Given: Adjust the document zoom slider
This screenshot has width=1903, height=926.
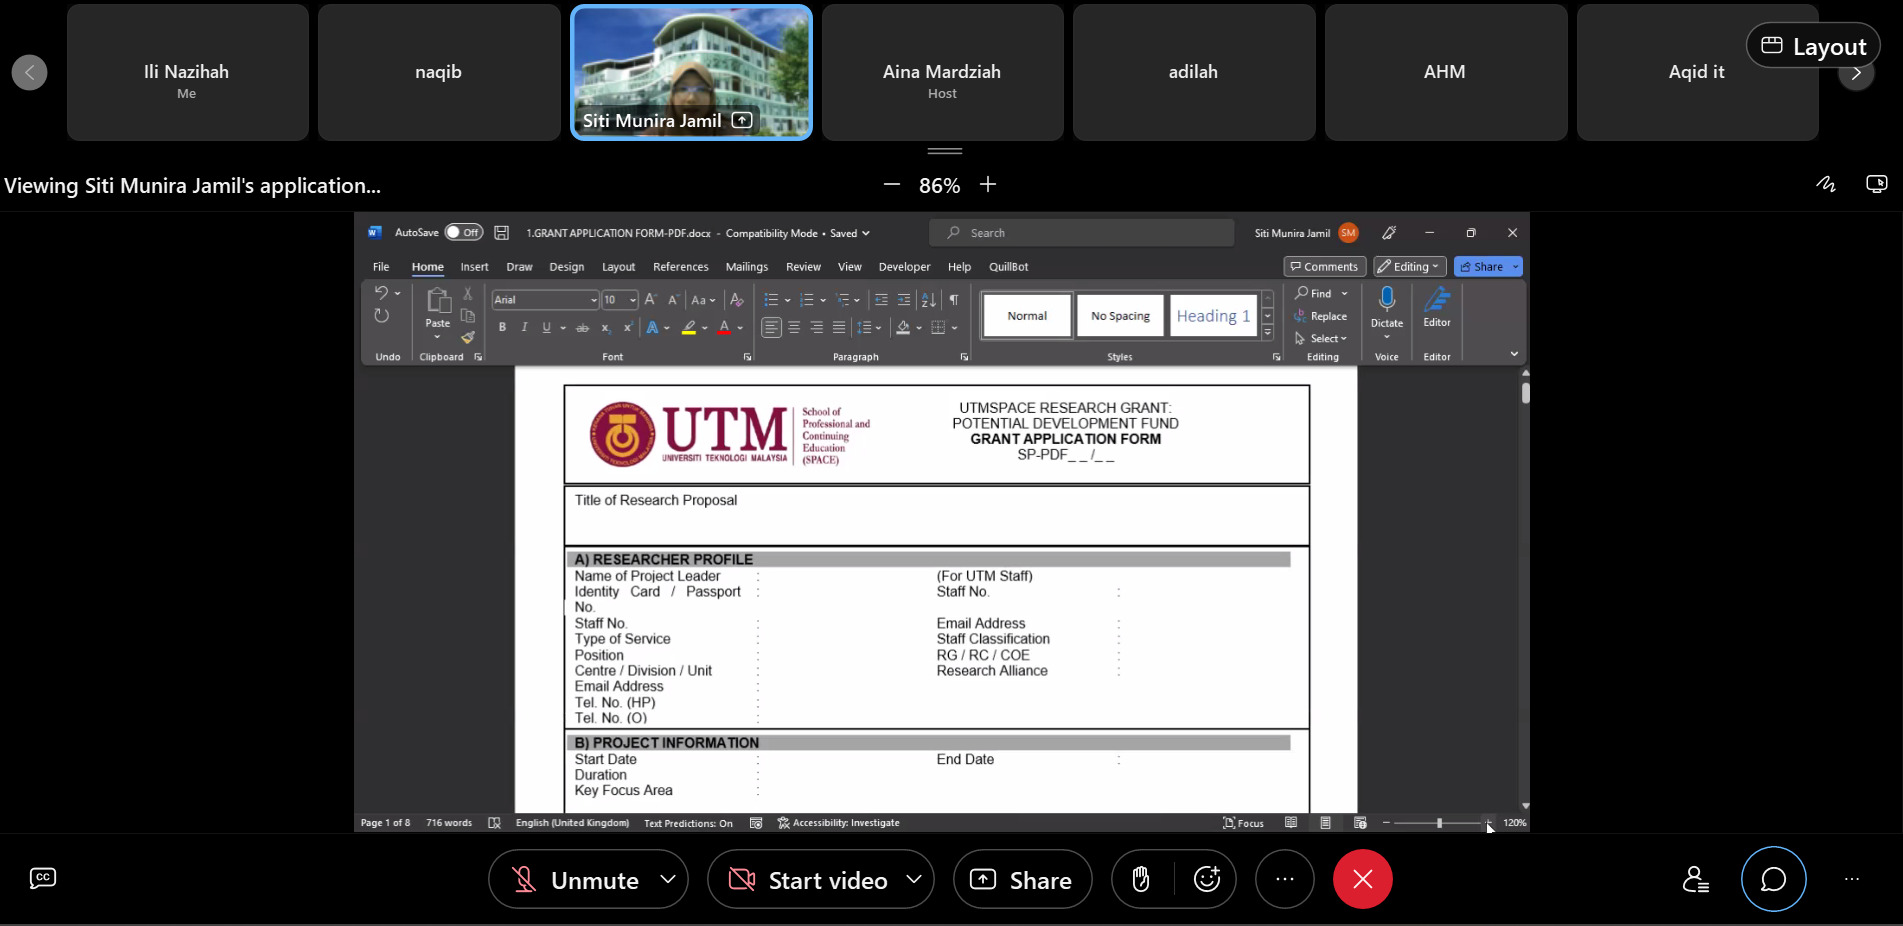Looking at the screenshot, I should (1437, 823).
